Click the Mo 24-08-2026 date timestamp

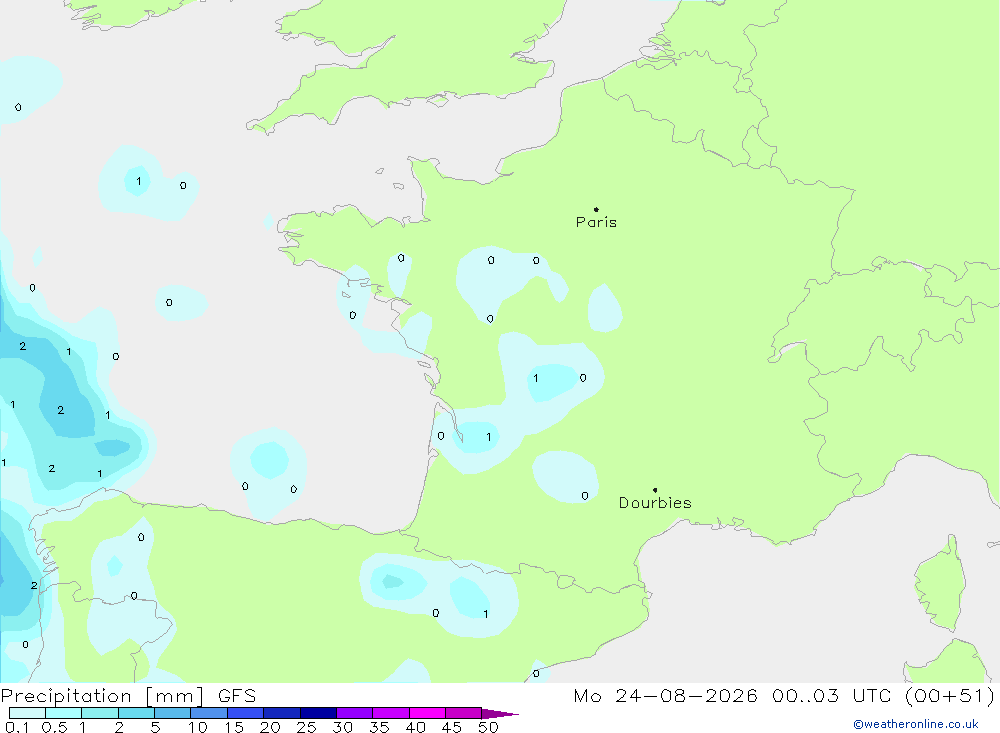[x=665, y=695]
